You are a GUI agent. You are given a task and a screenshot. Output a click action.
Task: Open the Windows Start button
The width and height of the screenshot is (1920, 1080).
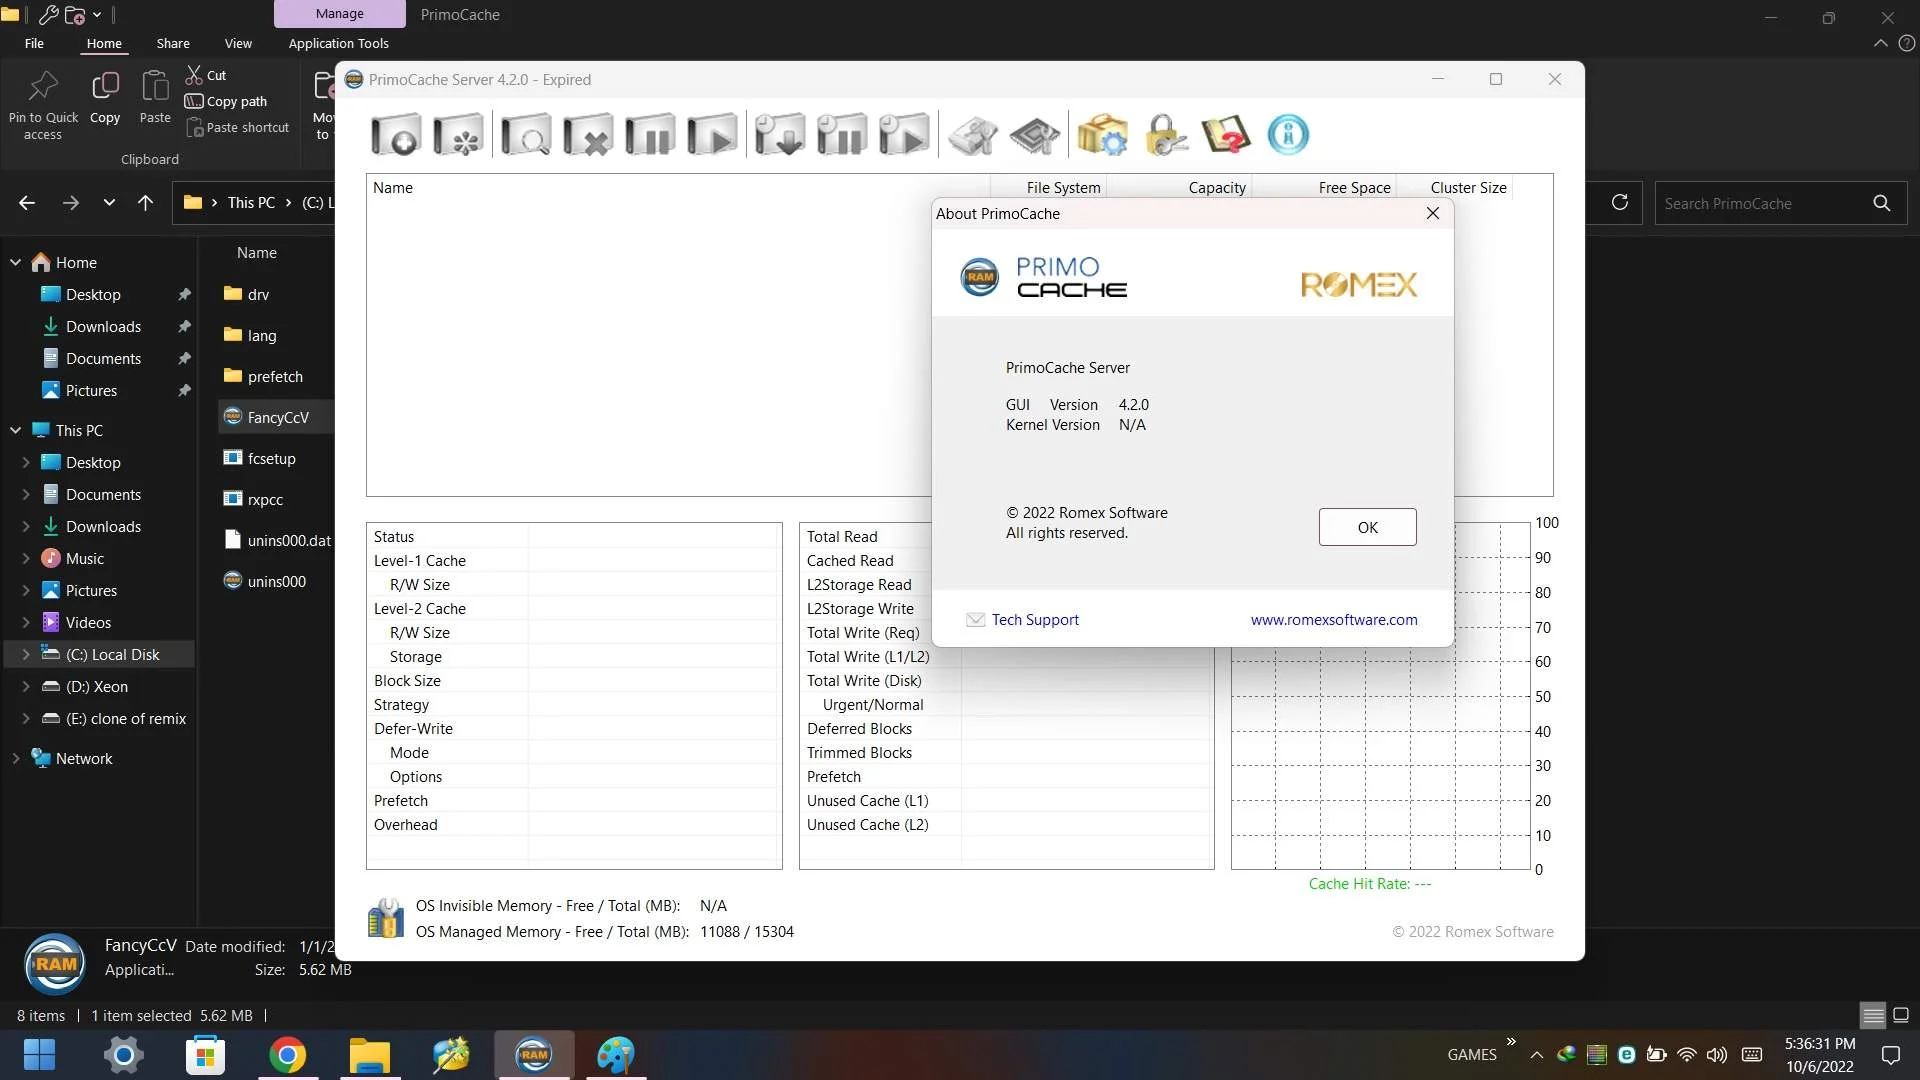[40, 1055]
